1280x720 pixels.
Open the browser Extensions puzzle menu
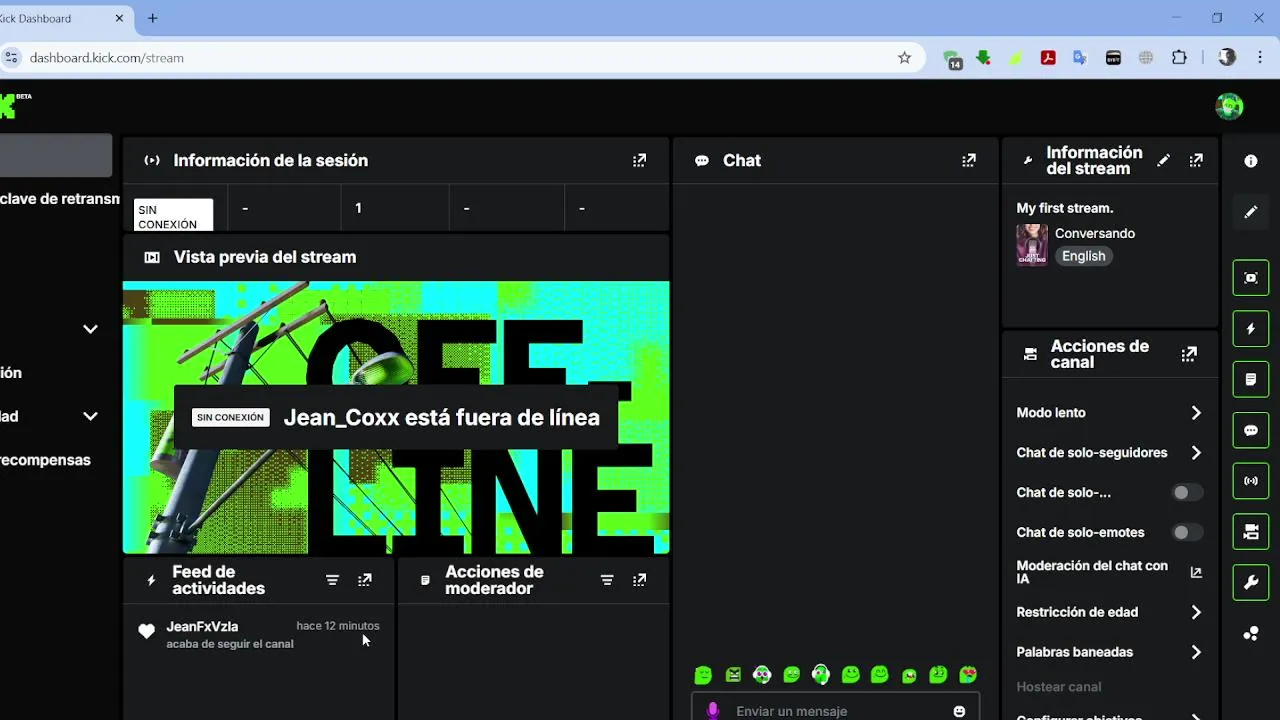coord(1179,58)
